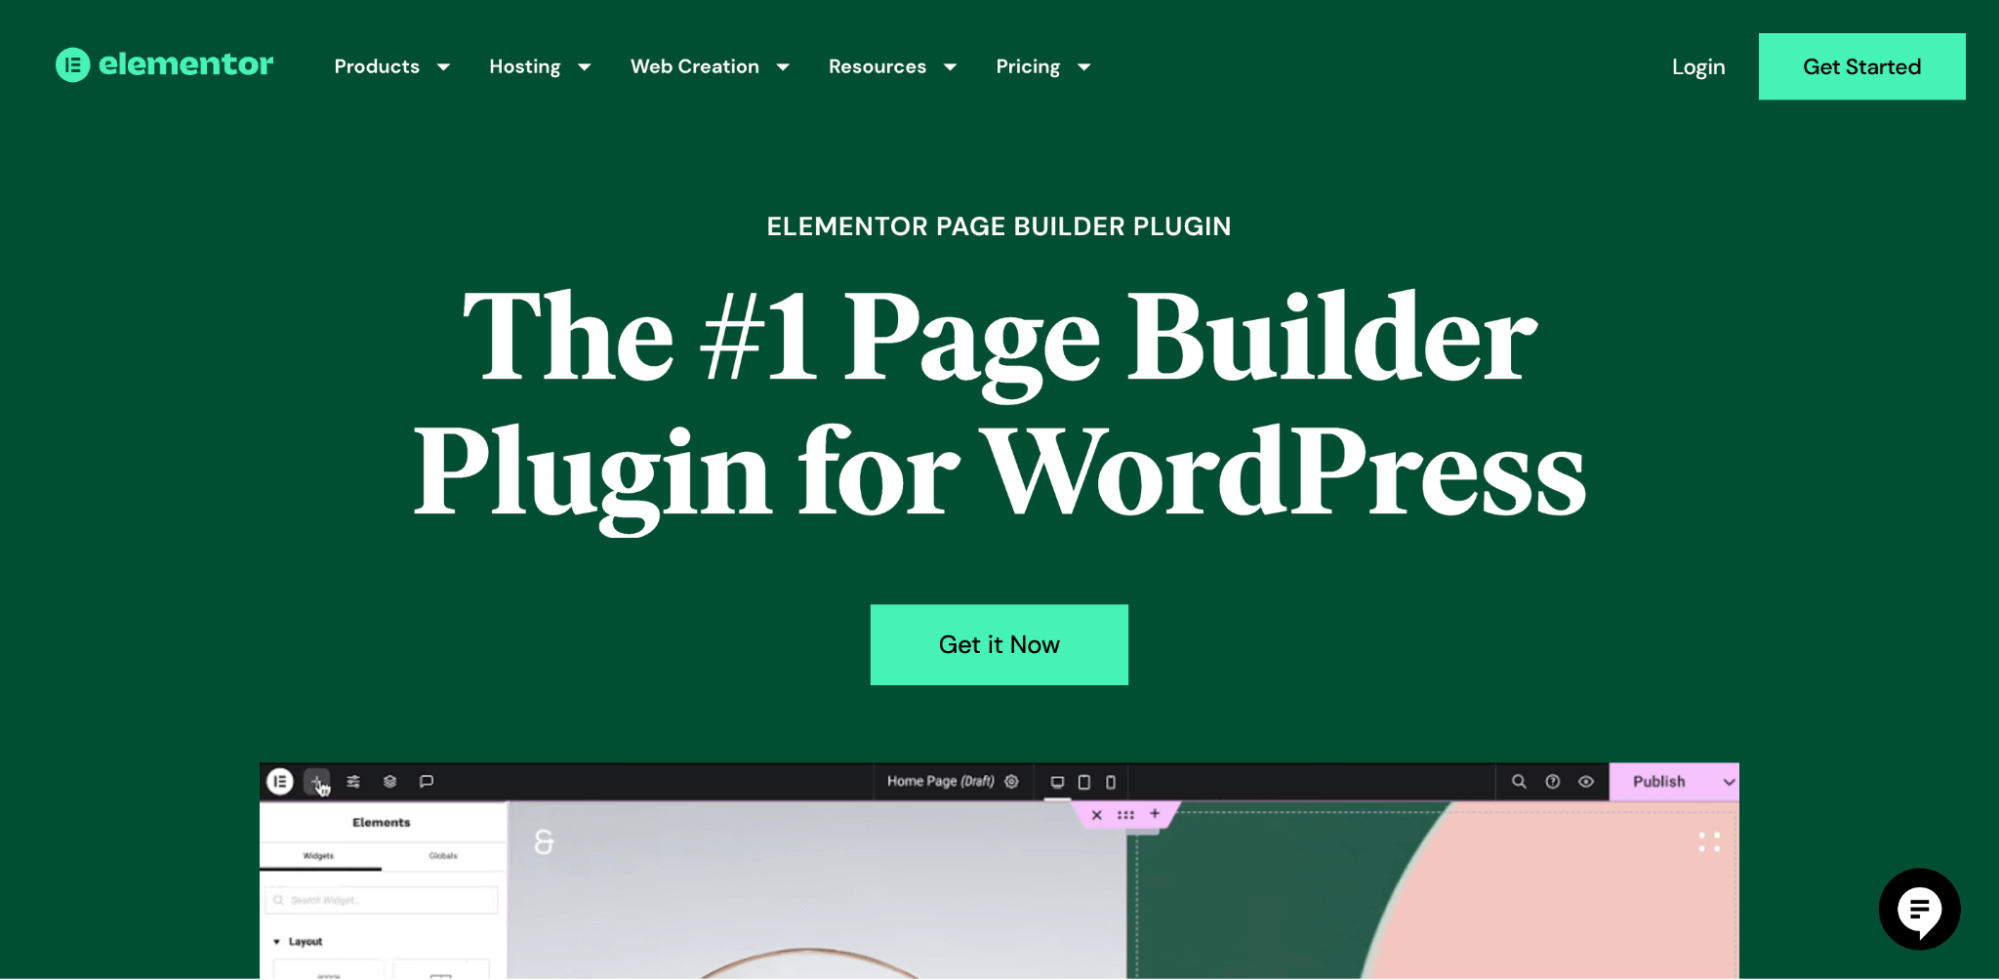
Task: Click the Publish button in editor
Action: (1659, 782)
